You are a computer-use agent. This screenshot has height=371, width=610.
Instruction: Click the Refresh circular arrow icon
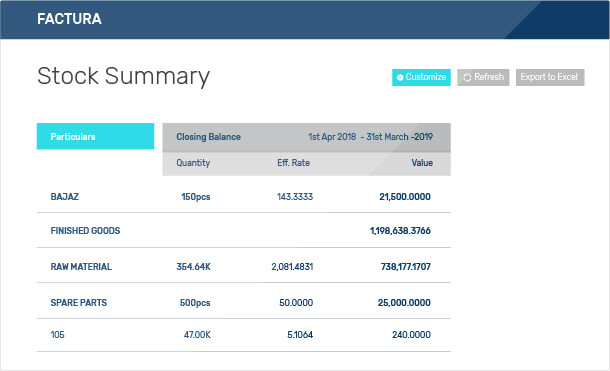point(467,78)
